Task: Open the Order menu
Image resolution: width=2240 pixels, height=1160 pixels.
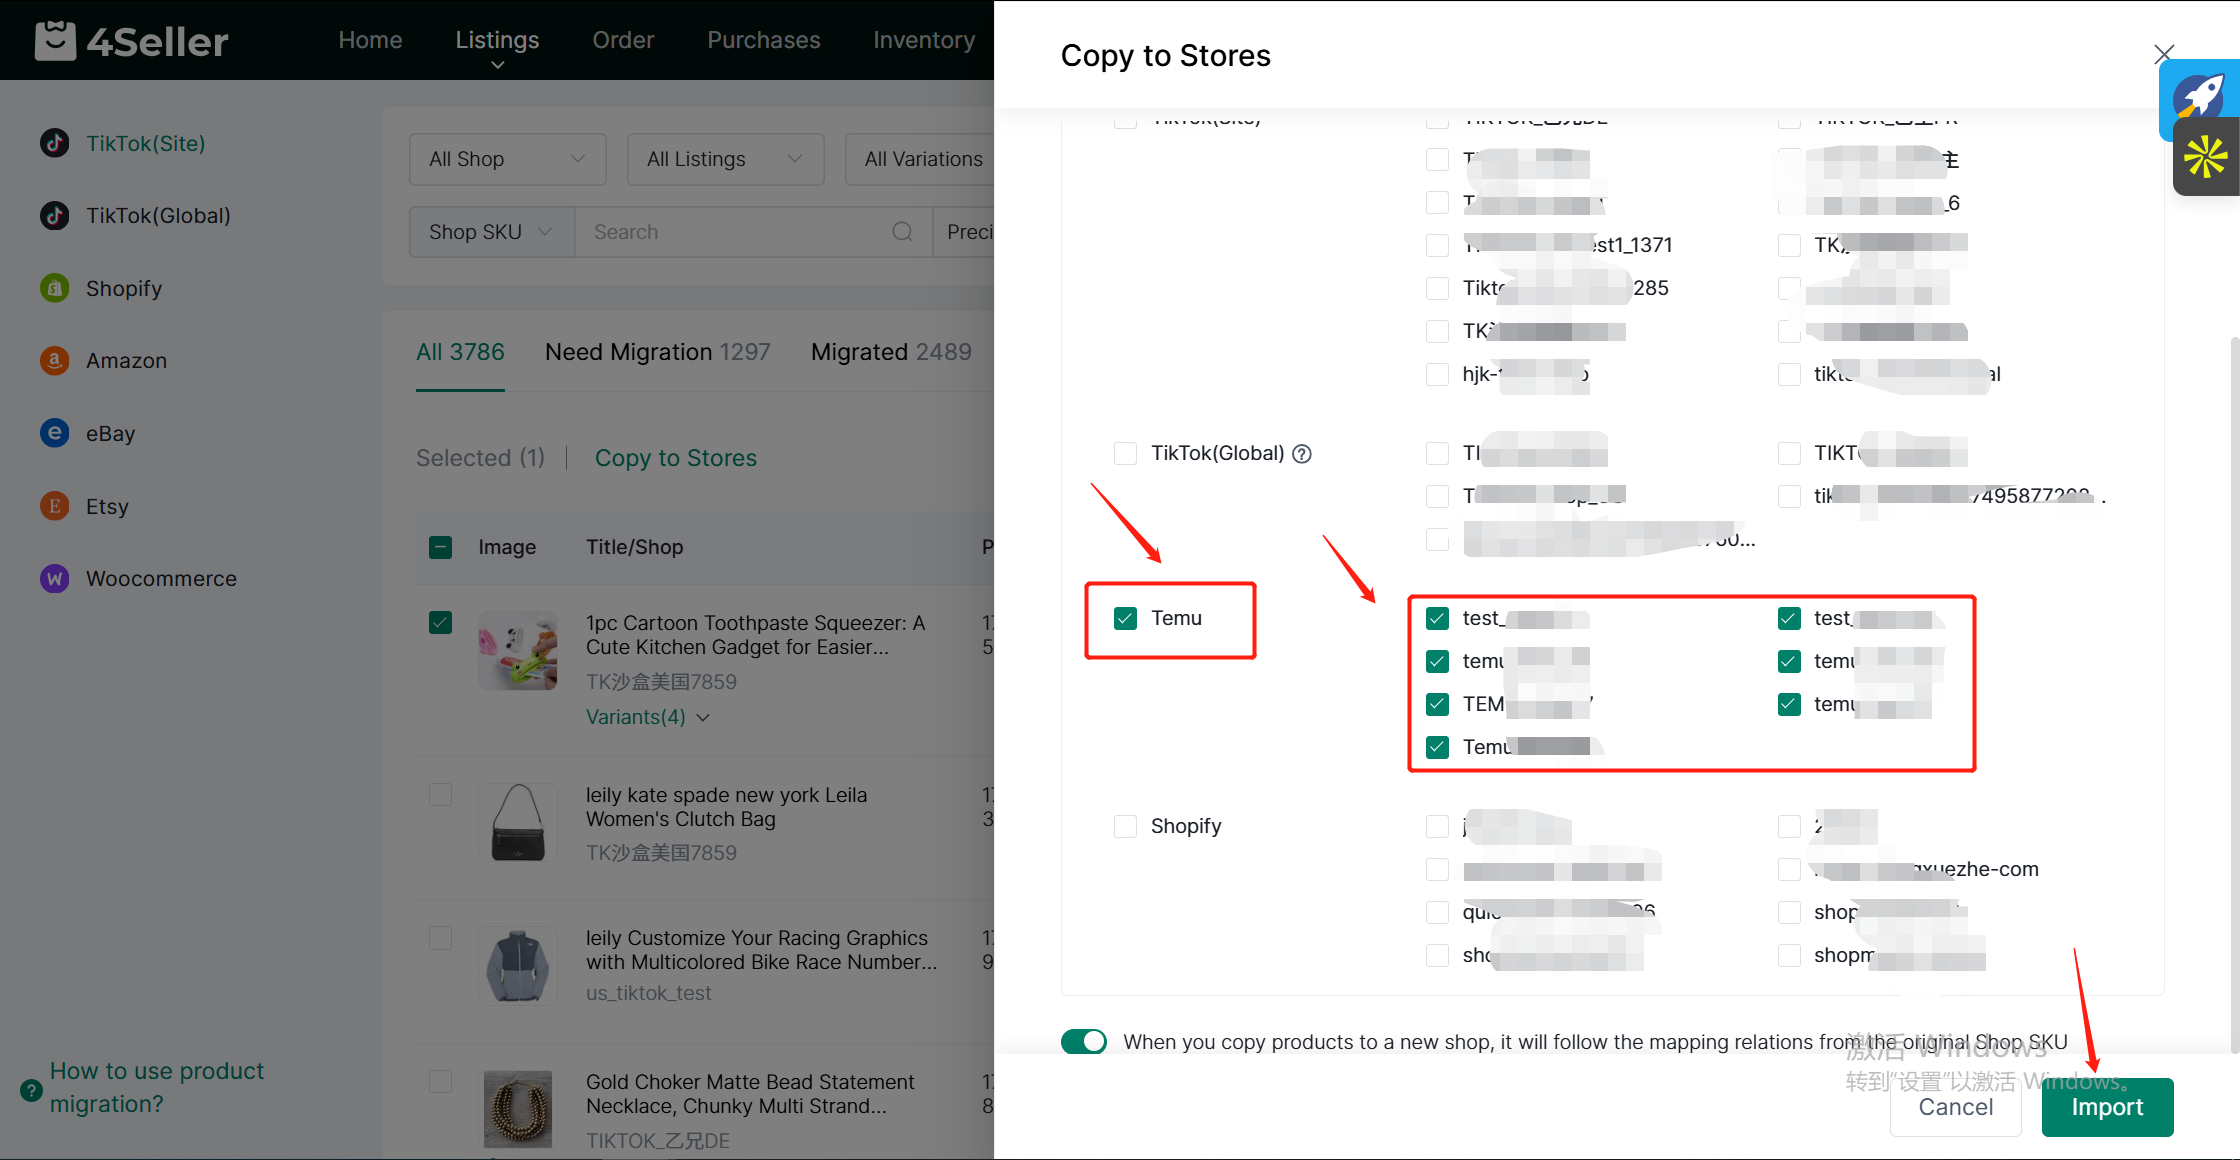Action: (623, 40)
